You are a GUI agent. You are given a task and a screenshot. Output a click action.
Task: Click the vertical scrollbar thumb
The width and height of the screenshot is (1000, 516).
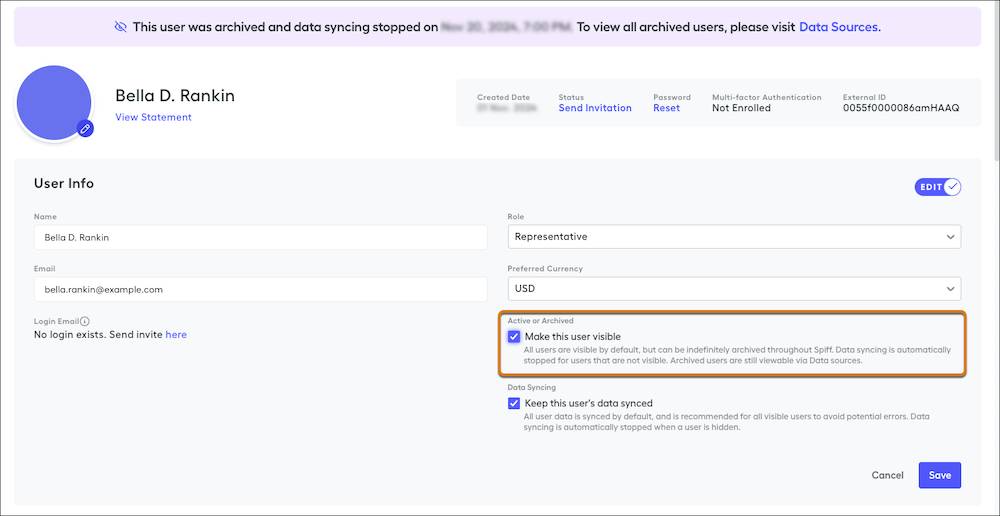tap(996, 83)
